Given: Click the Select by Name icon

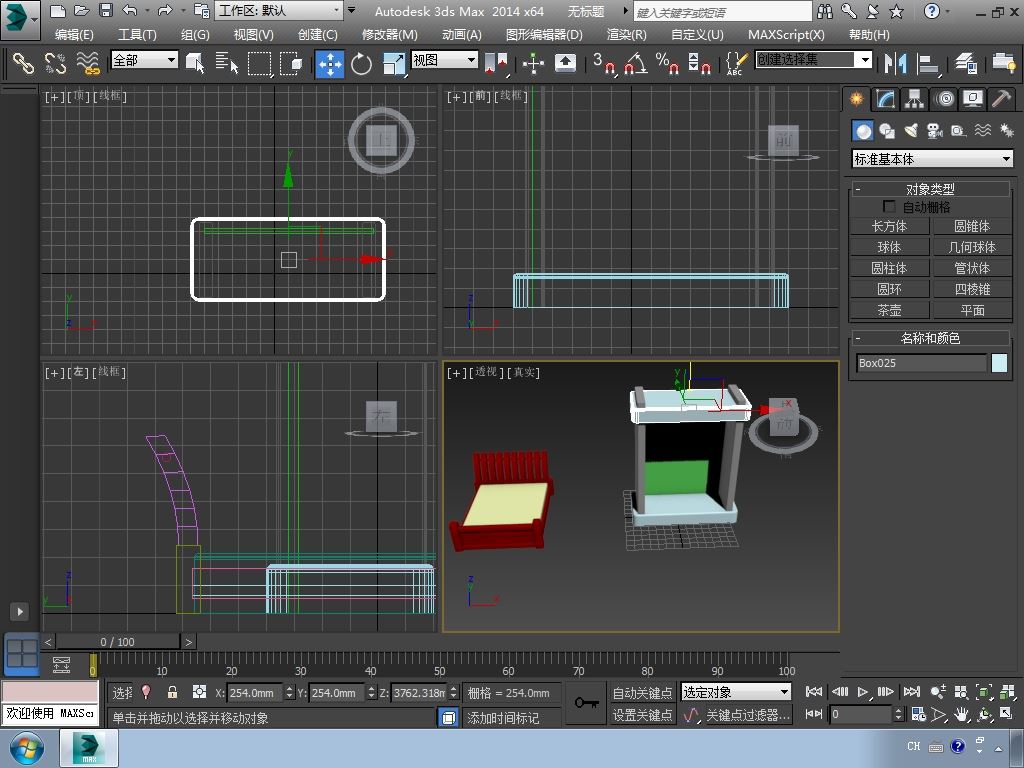Looking at the screenshot, I should (x=227, y=64).
